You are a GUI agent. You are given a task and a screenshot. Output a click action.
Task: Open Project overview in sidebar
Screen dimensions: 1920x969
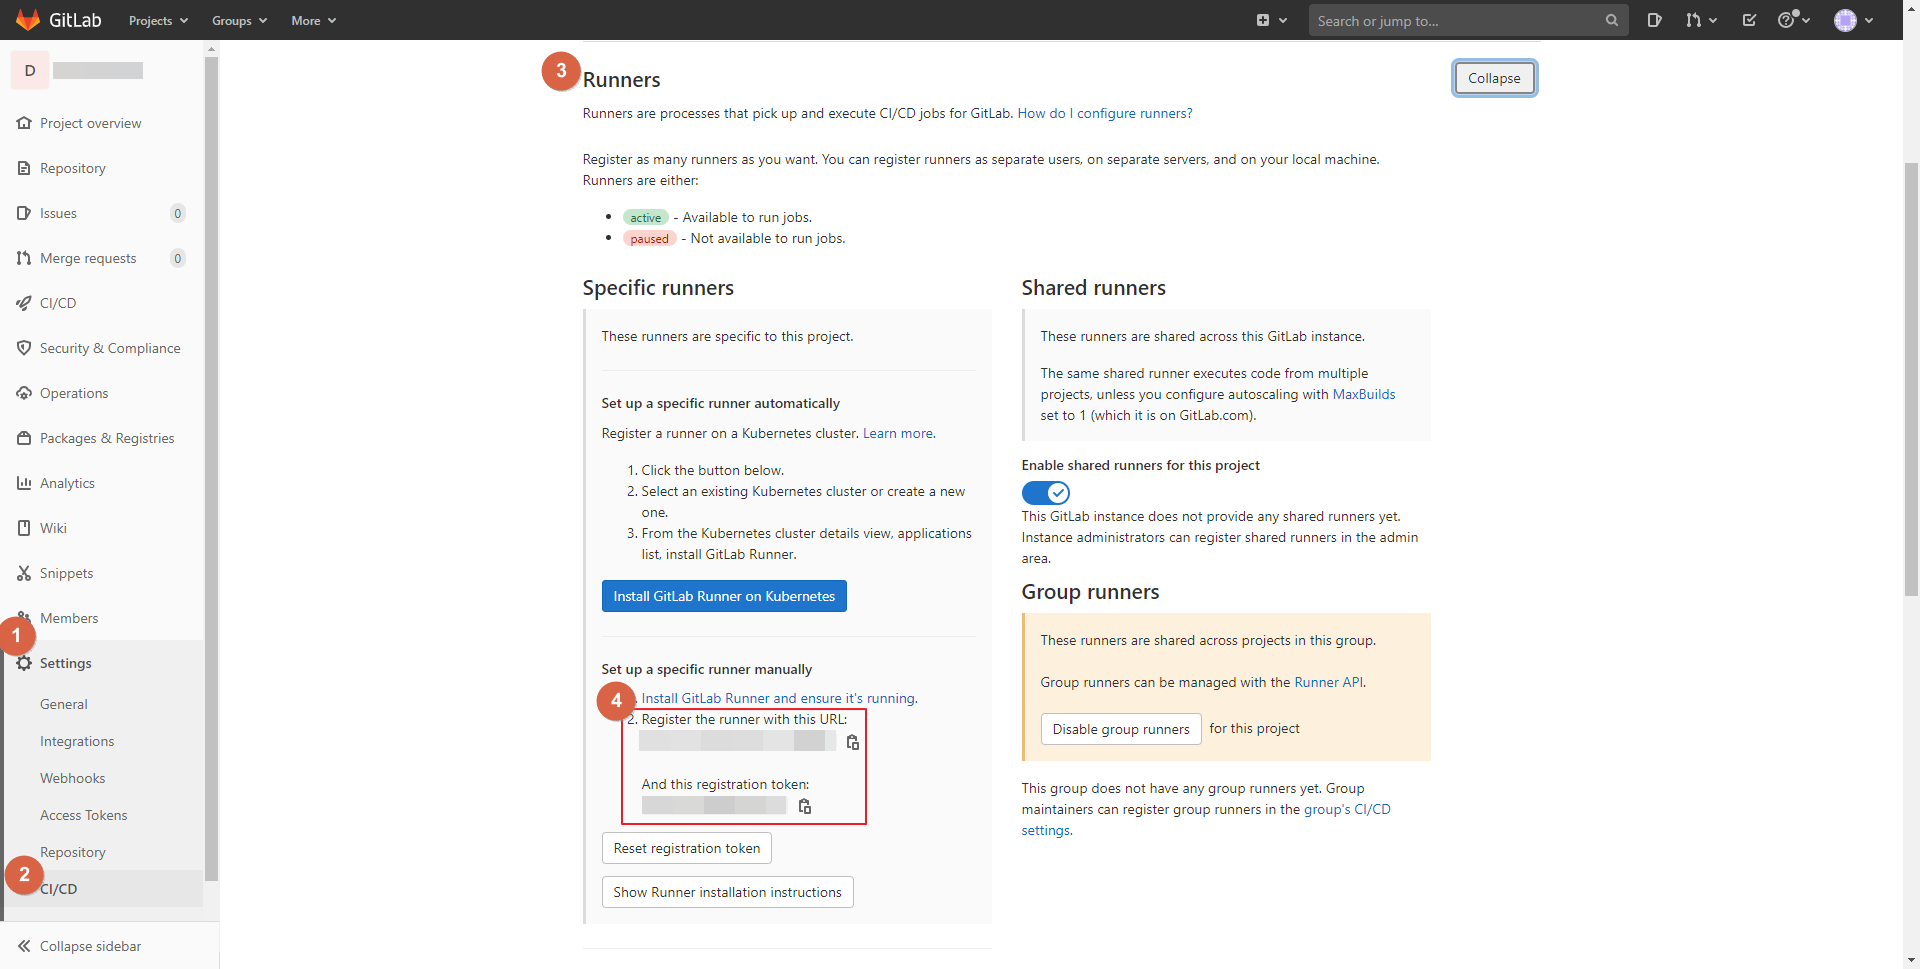pyautogui.click(x=90, y=123)
